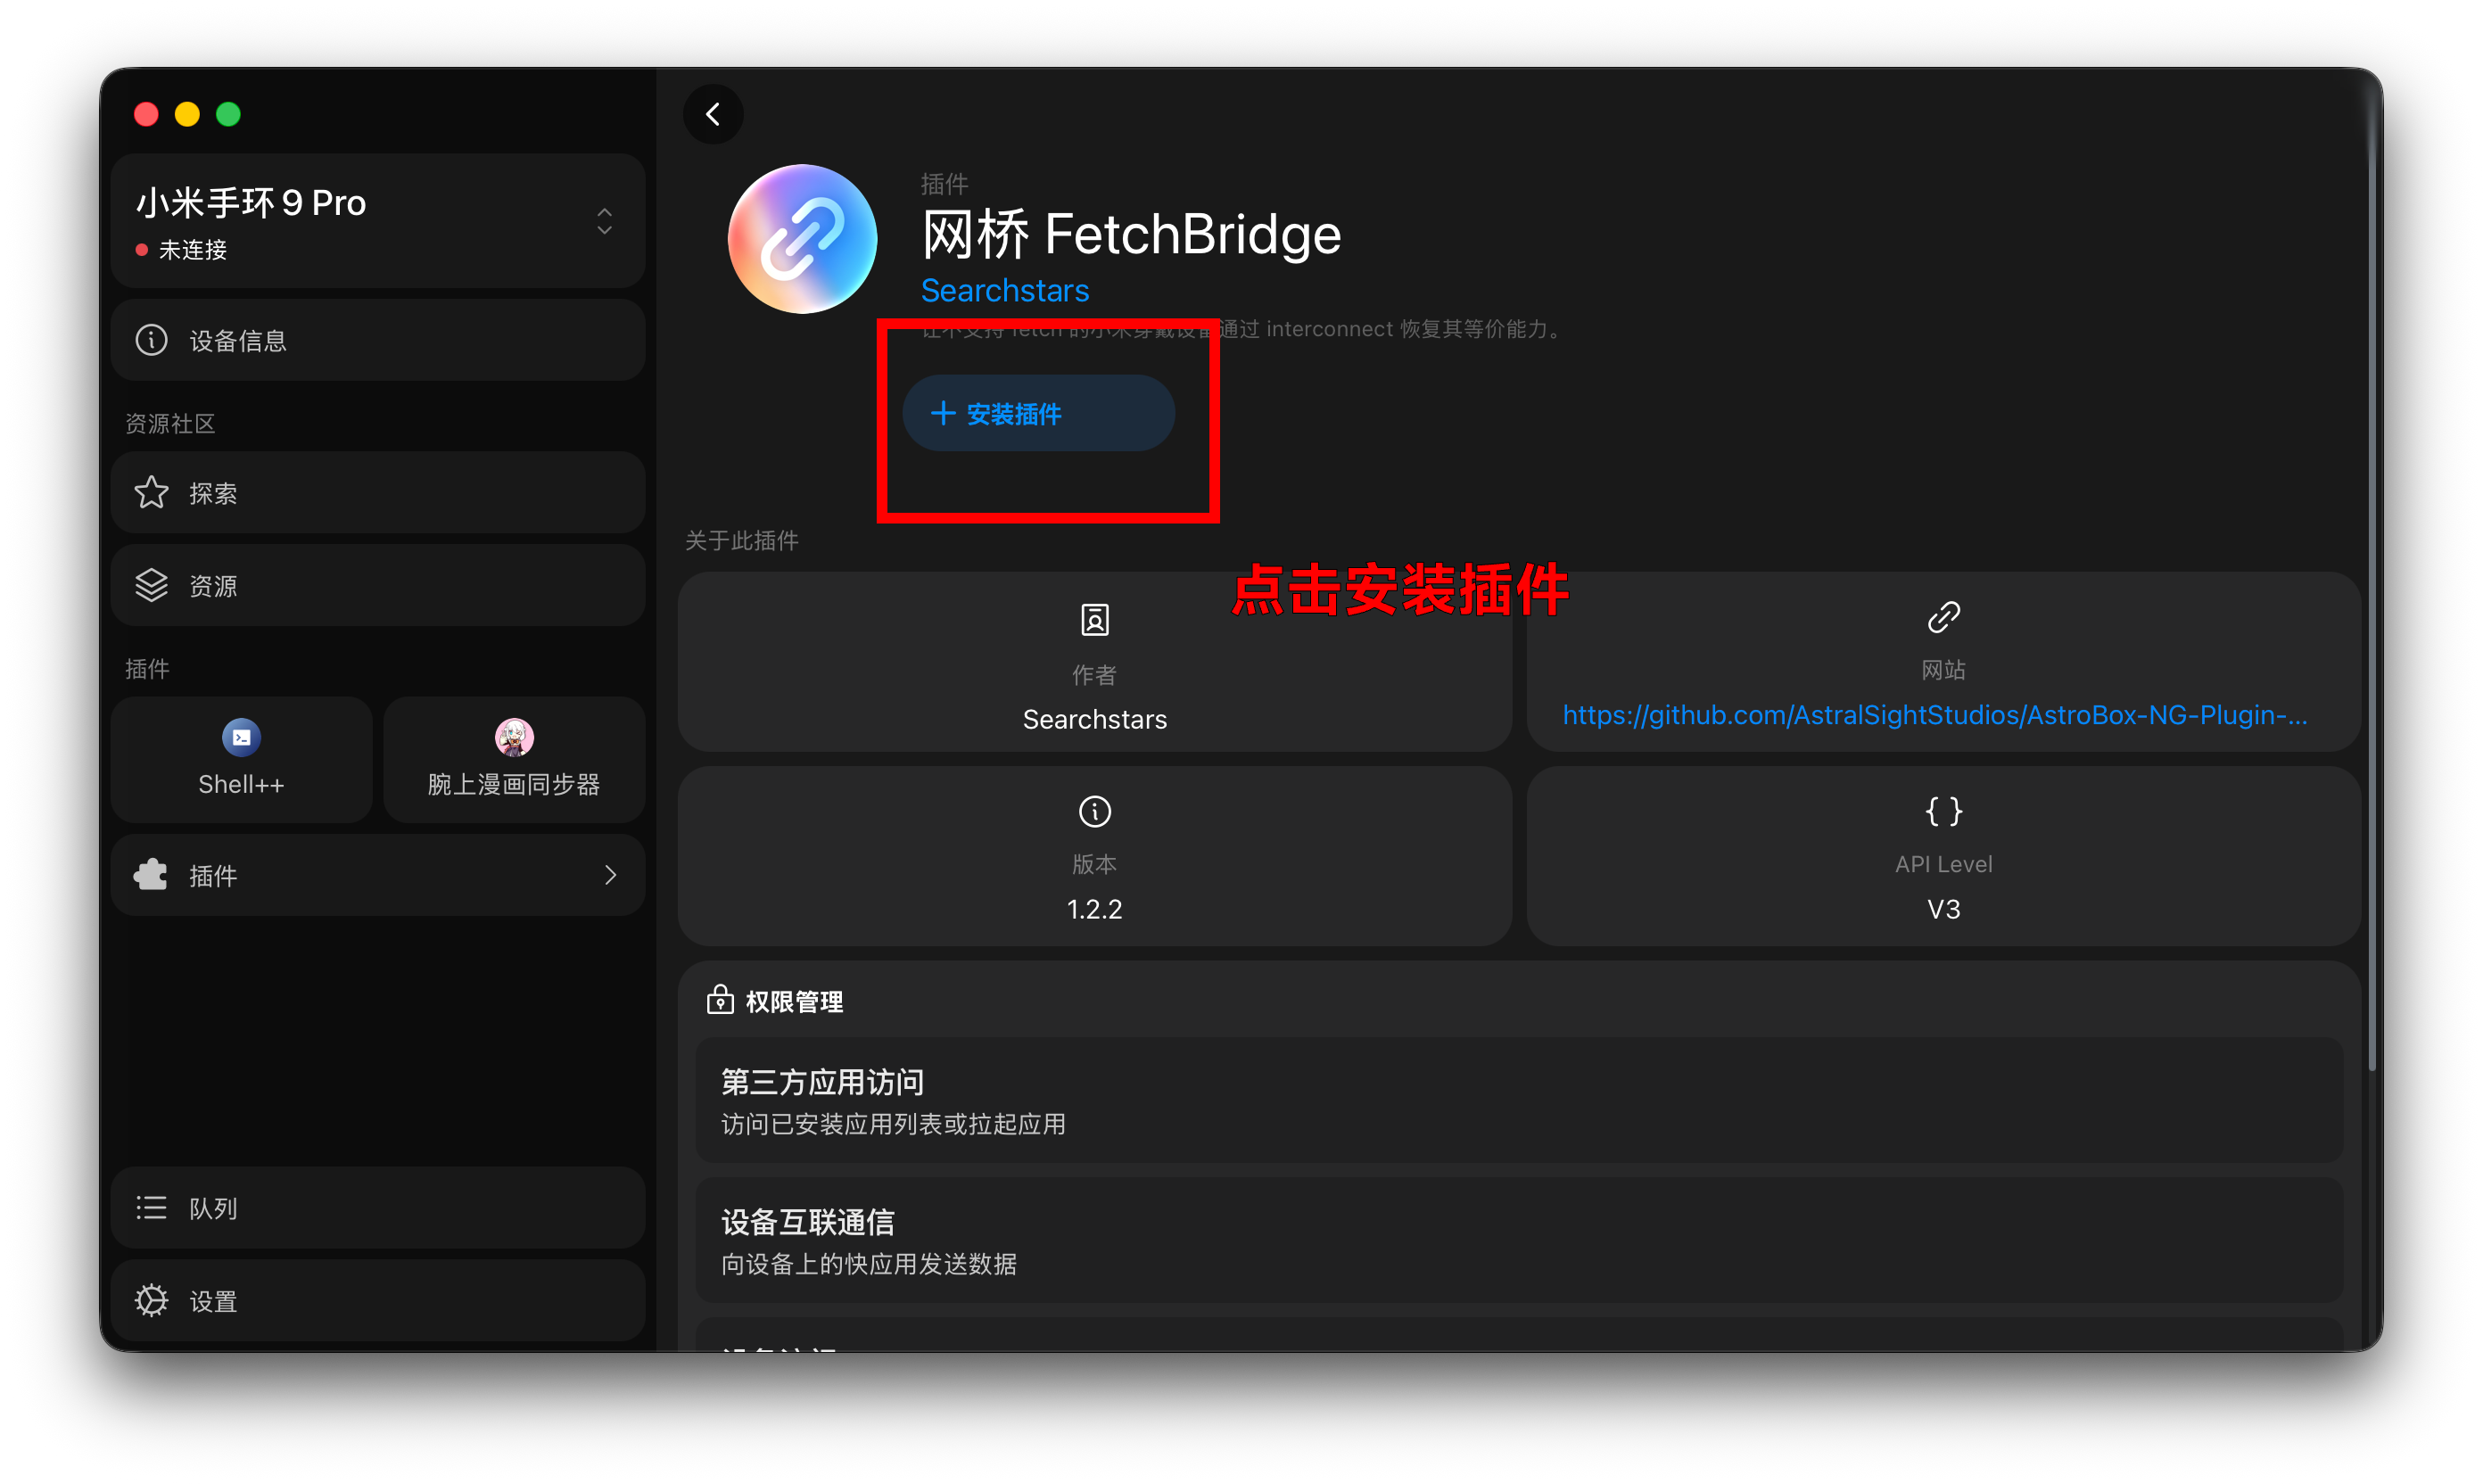Click the FetchBridge plugin logo icon
2483x1484 pixels.
click(x=802, y=239)
